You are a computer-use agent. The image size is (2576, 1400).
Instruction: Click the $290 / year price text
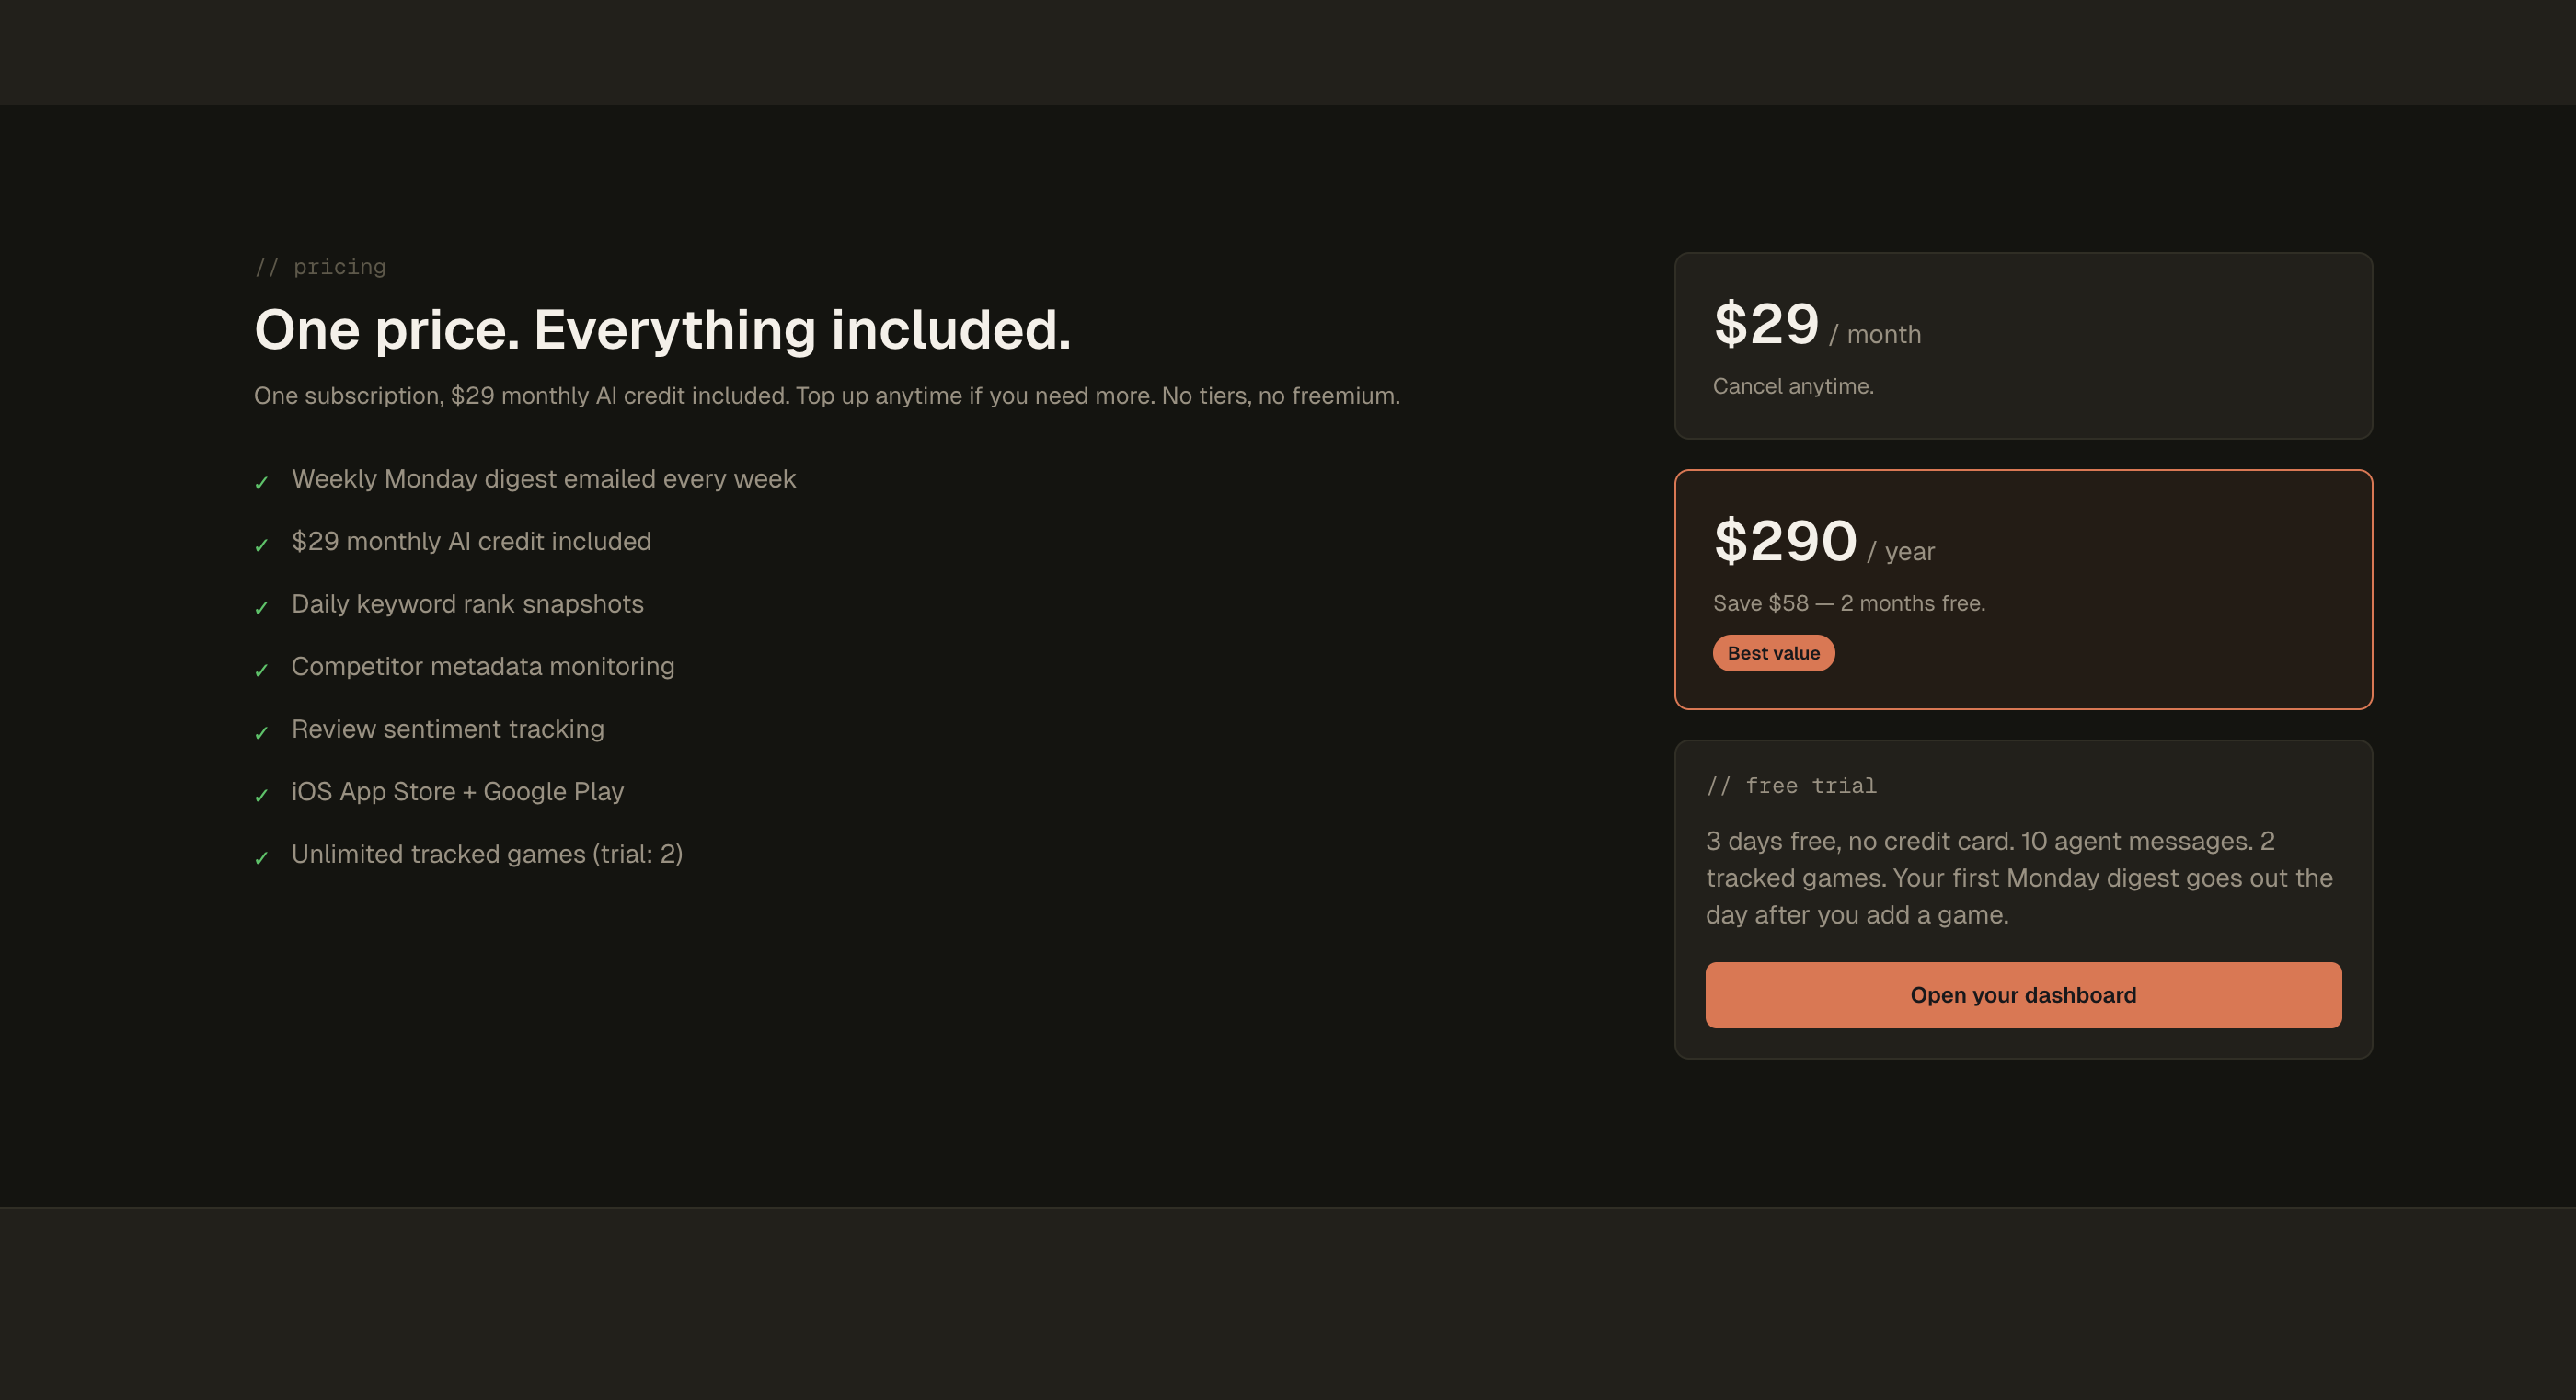pyautogui.click(x=1822, y=541)
